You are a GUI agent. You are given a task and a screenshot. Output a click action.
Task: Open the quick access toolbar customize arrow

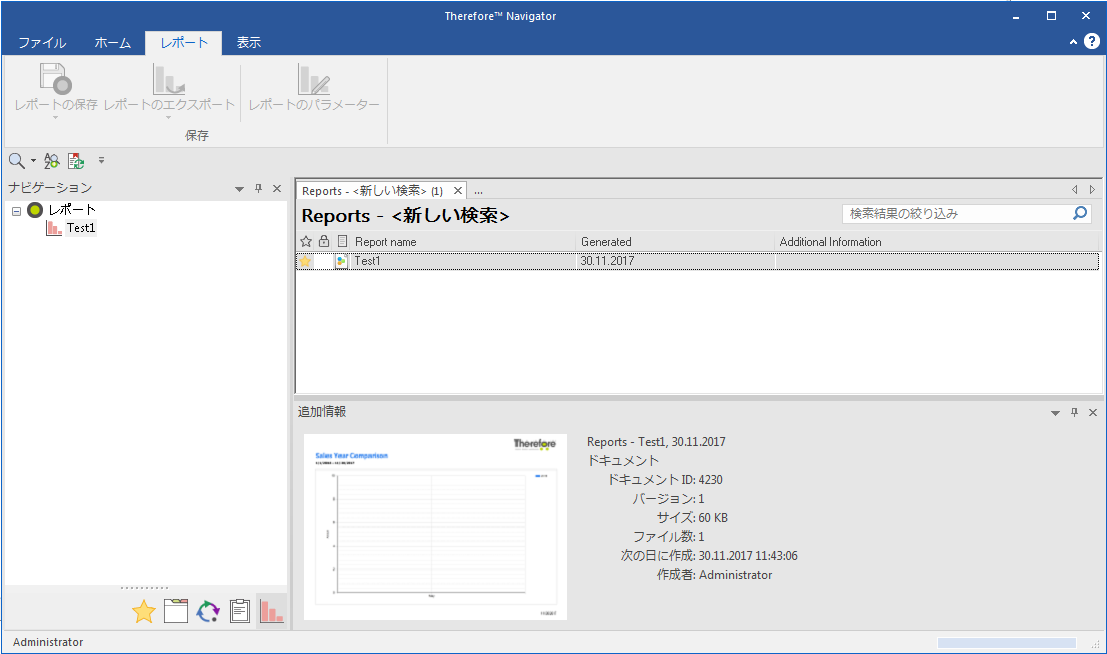point(102,161)
